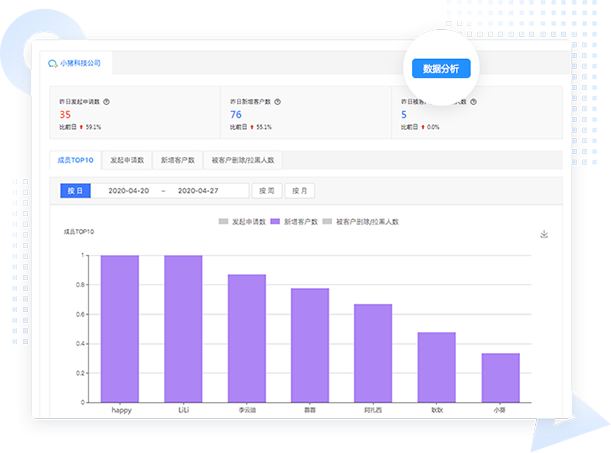Screen dimensions: 611x453
Task: Click the happy bar in chart
Action: pyautogui.click(x=119, y=328)
